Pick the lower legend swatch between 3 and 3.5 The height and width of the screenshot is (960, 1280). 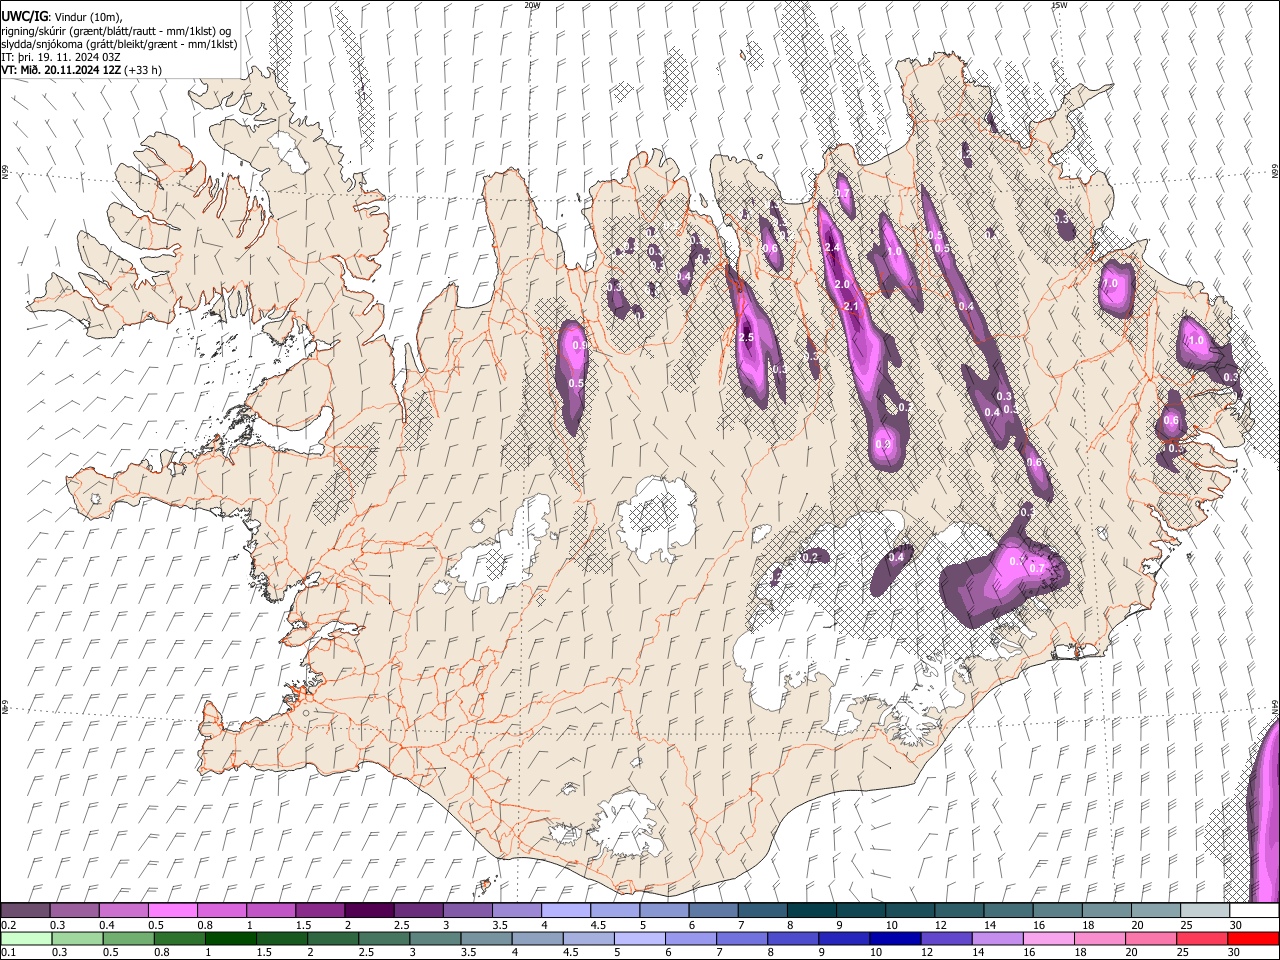438,938
